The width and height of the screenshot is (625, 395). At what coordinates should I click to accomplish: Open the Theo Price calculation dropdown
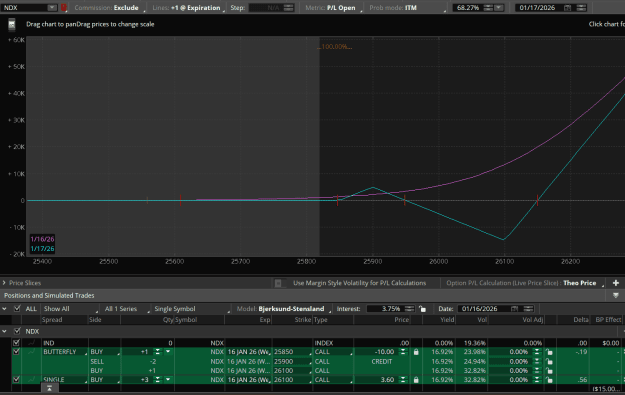point(583,283)
